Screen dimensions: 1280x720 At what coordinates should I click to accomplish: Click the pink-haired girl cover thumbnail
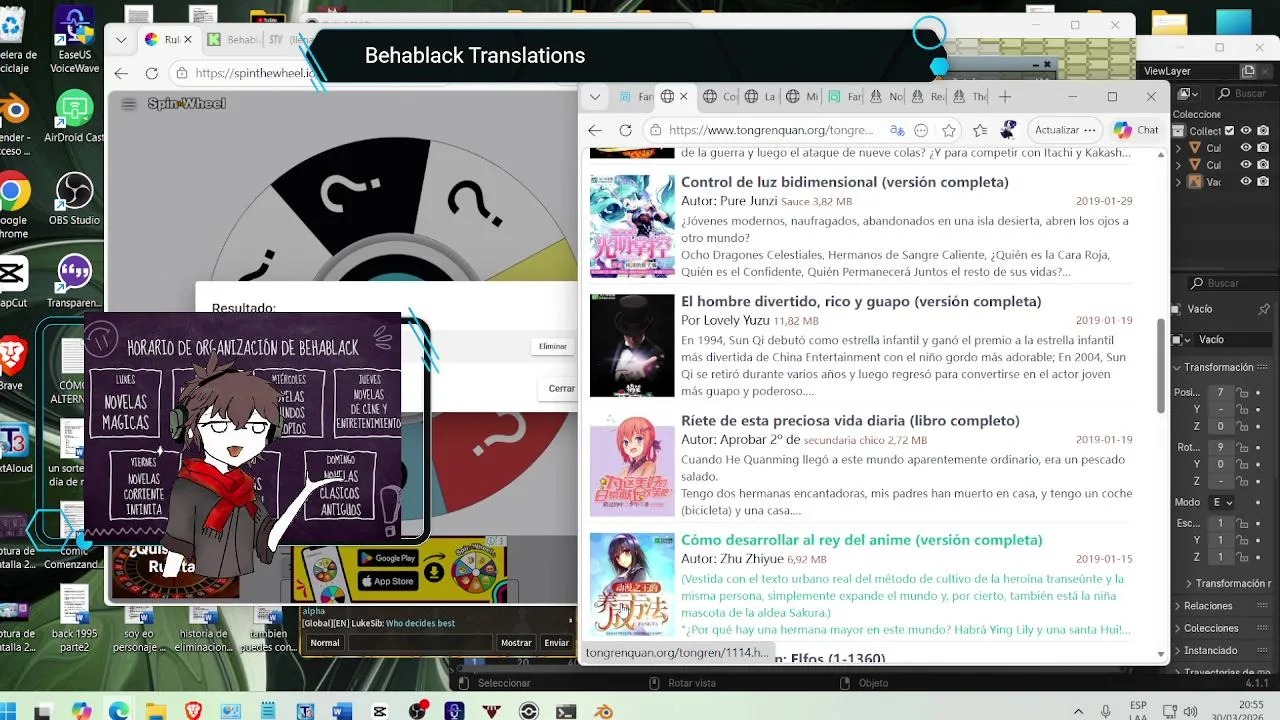pos(632,464)
